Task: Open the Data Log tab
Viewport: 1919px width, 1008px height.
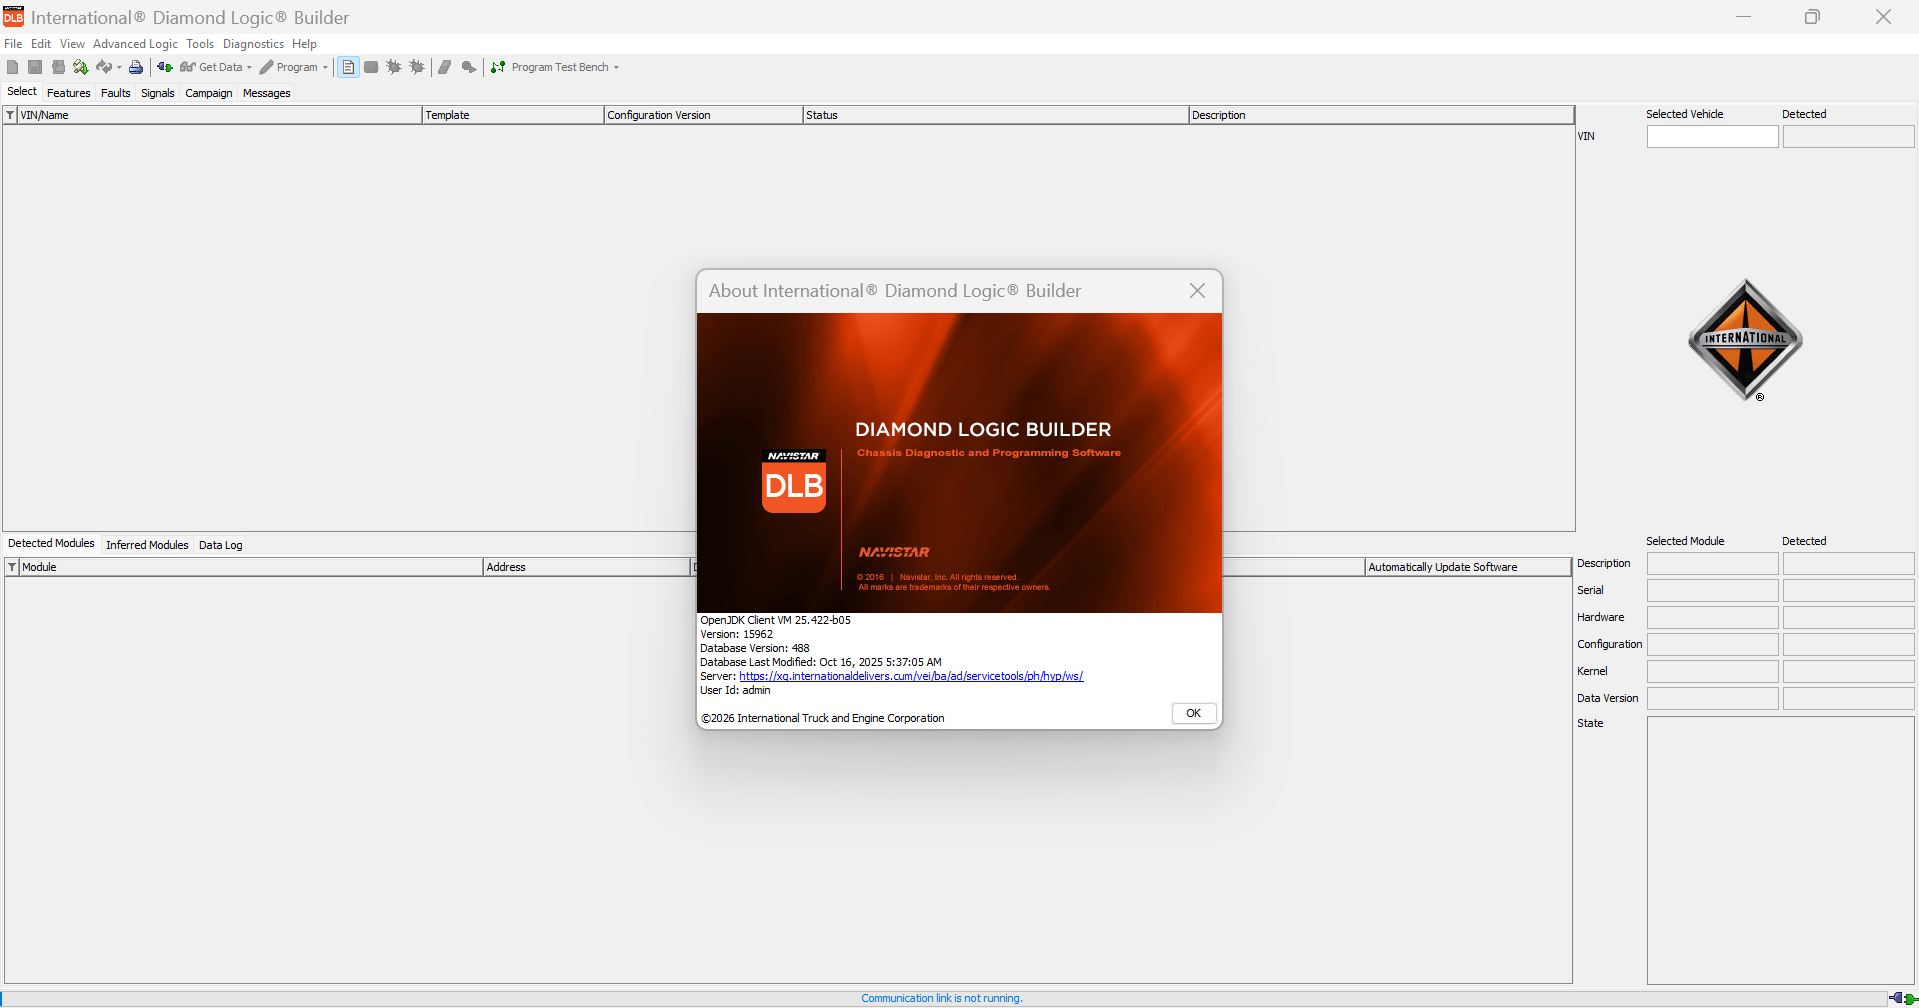Action: pos(221,545)
